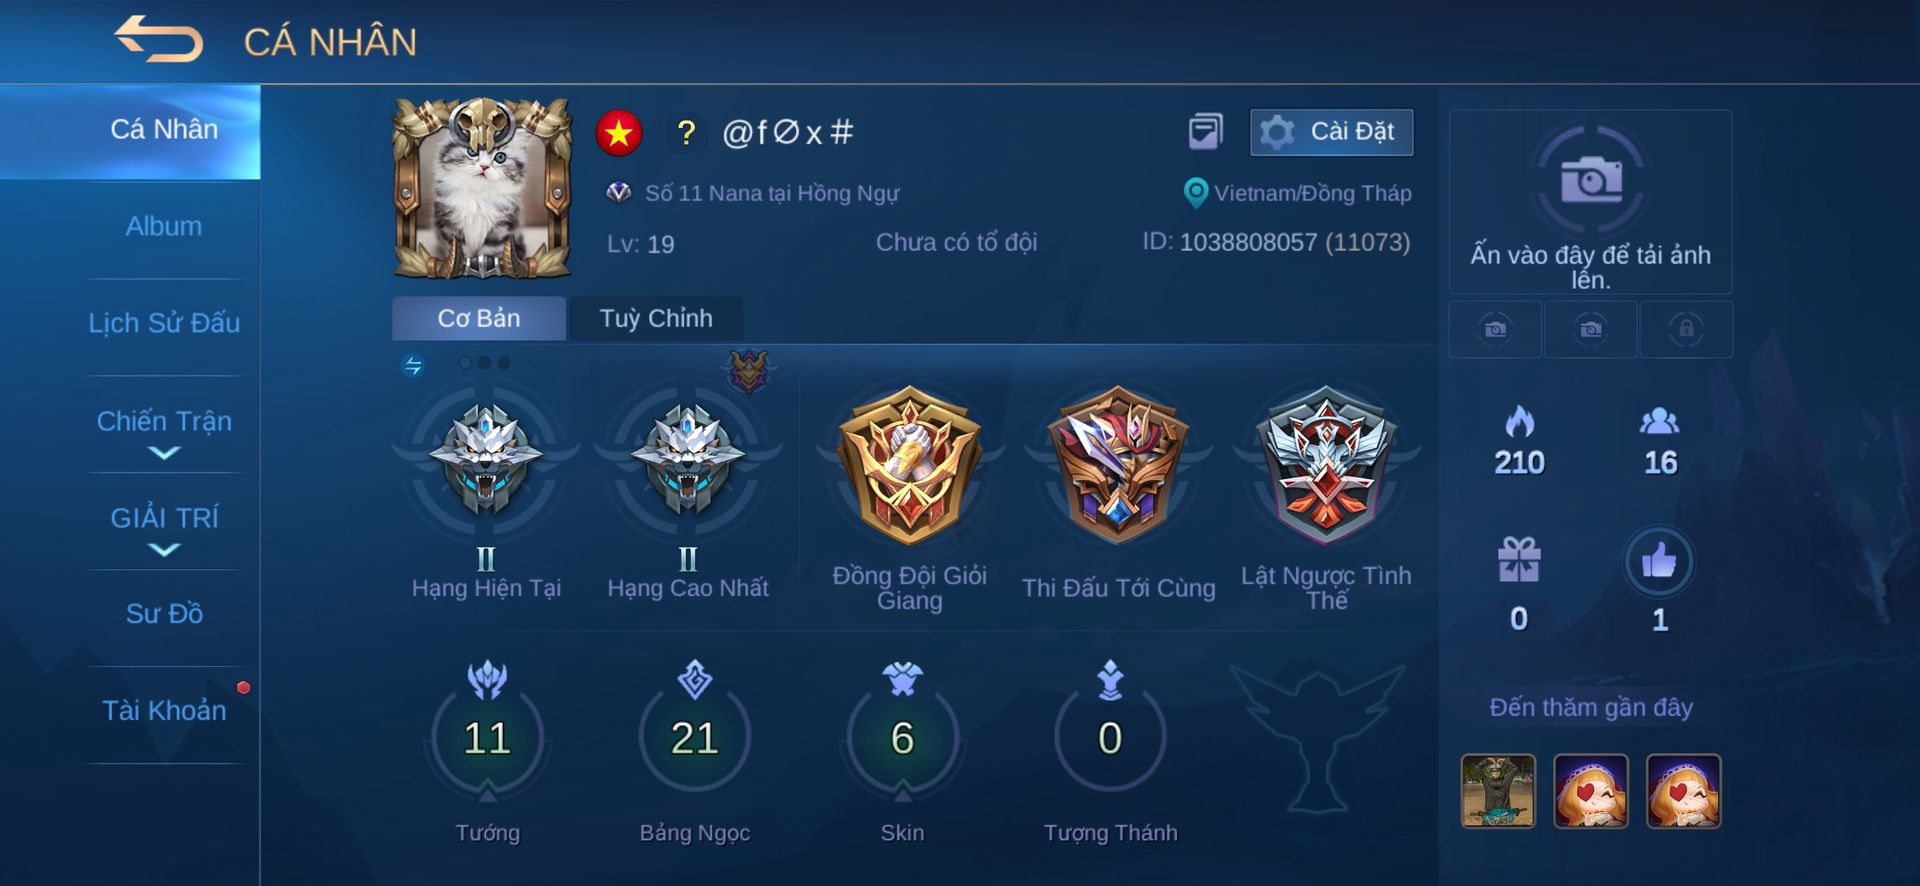Click the Tướng hero count gauge
Viewport: 1920px width, 886px height.
[x=487, y=738]
